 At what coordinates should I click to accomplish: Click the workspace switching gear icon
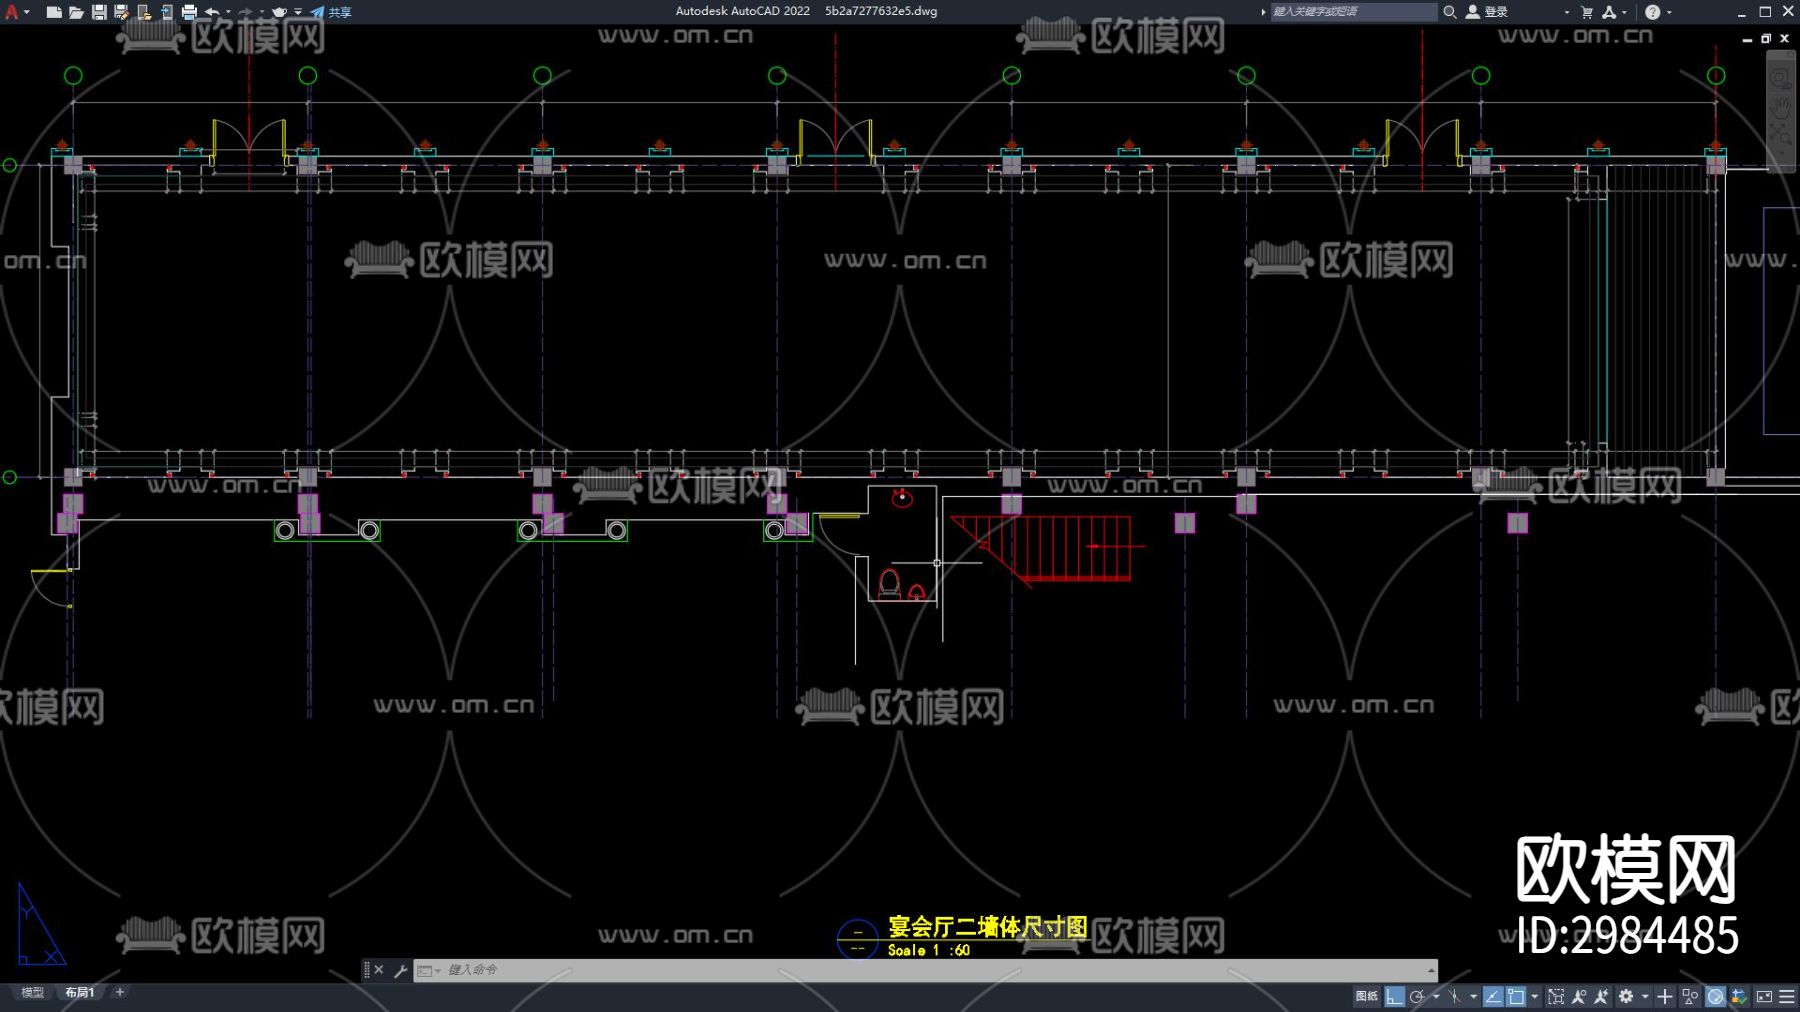1626,996
